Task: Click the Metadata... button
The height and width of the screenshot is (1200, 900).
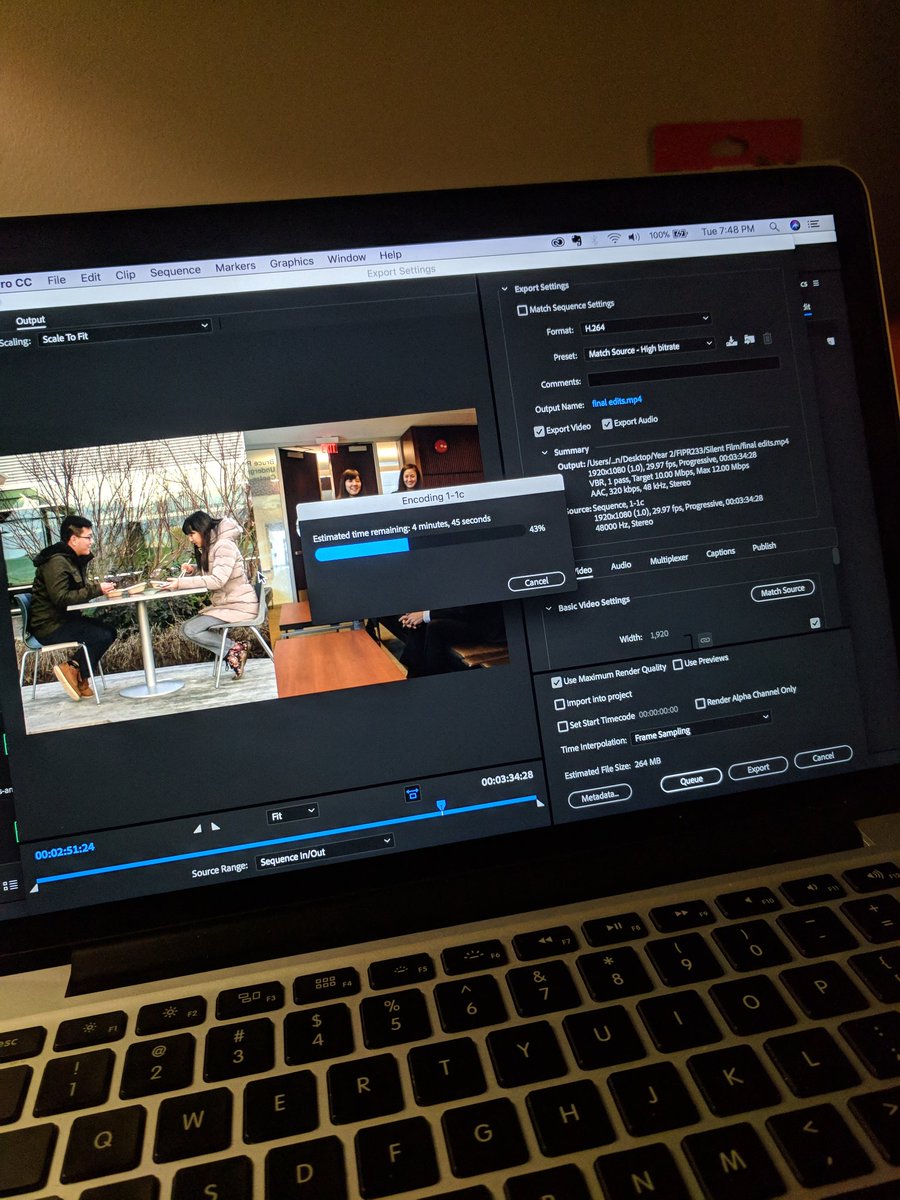Action: [x=600, y=796]
